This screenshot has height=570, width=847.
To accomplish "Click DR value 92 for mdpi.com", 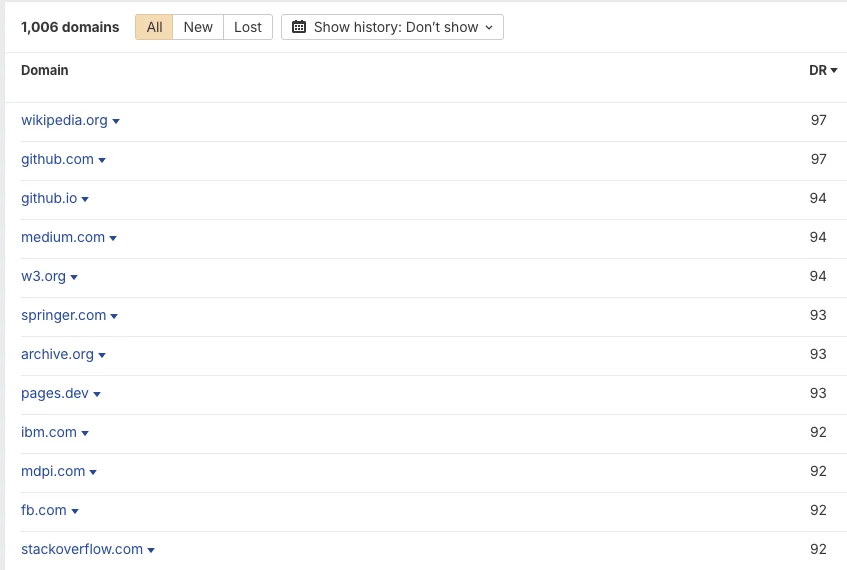I will coord(818,471).
